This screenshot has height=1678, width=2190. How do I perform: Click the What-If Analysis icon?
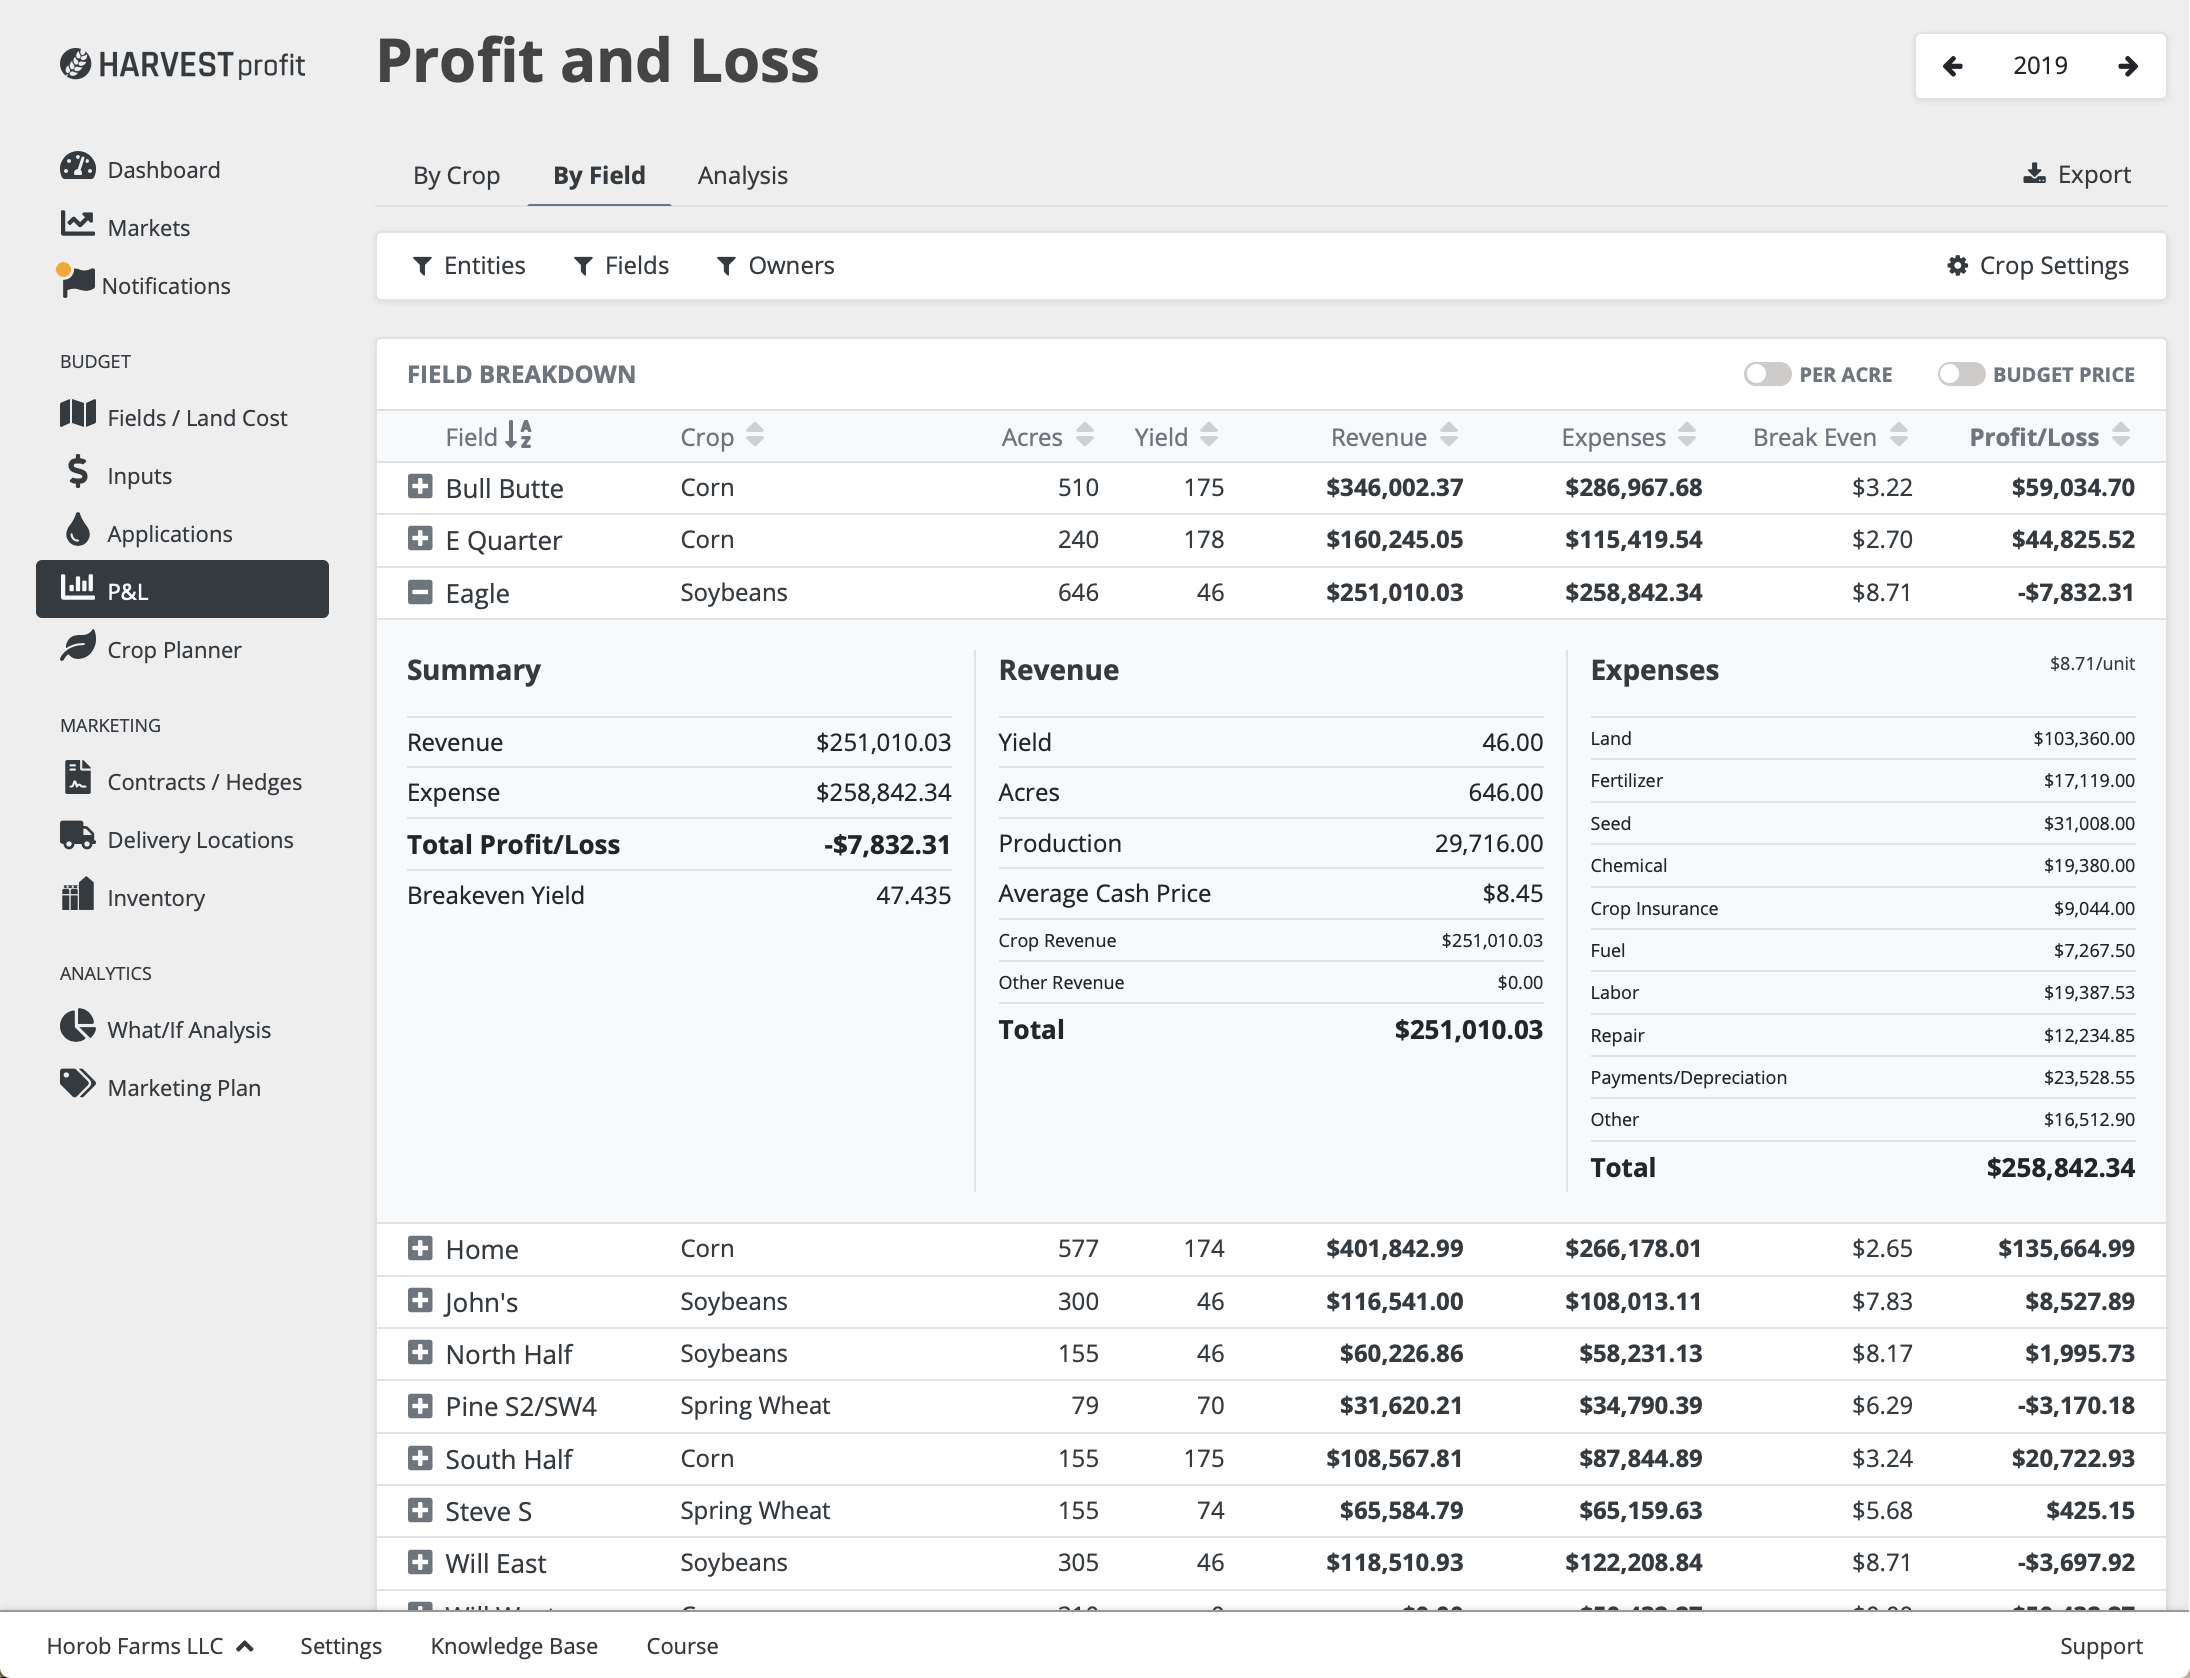tap(78, 1026)
